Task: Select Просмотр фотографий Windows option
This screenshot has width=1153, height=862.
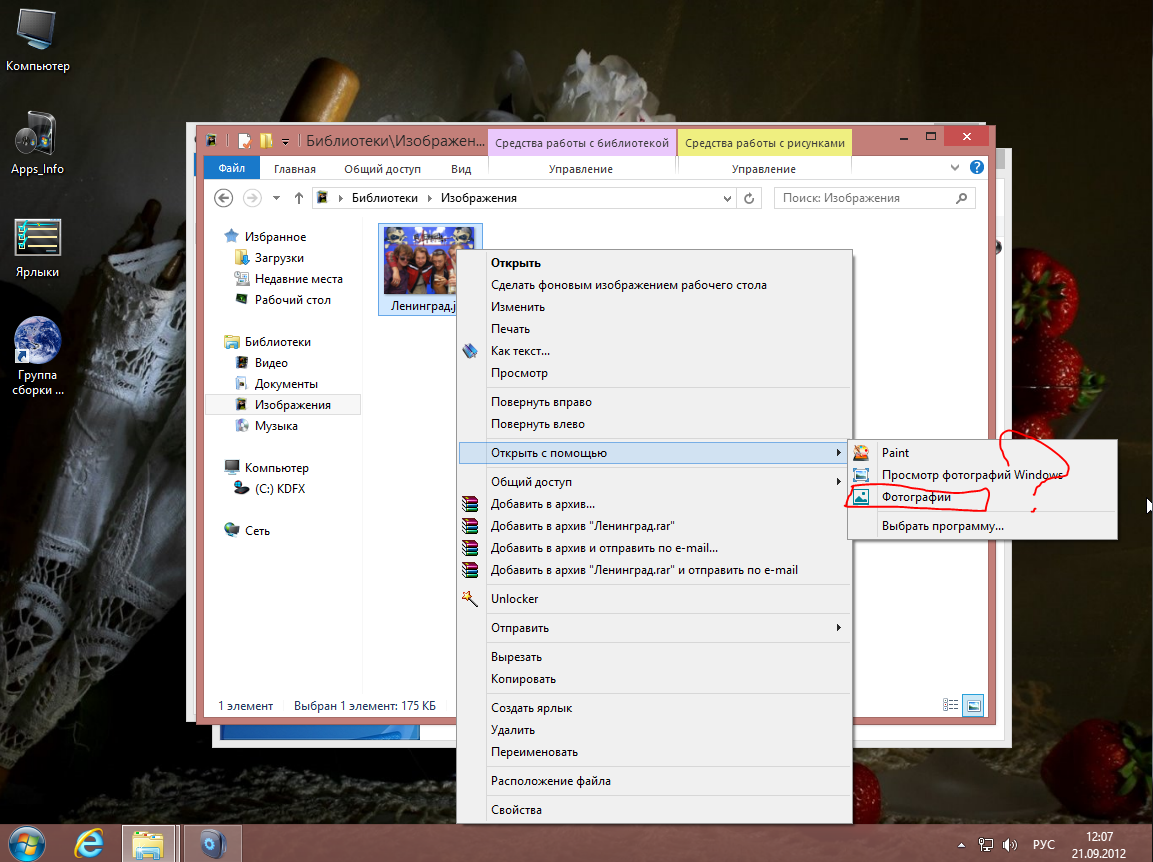Action: click(x=982, y=475)
